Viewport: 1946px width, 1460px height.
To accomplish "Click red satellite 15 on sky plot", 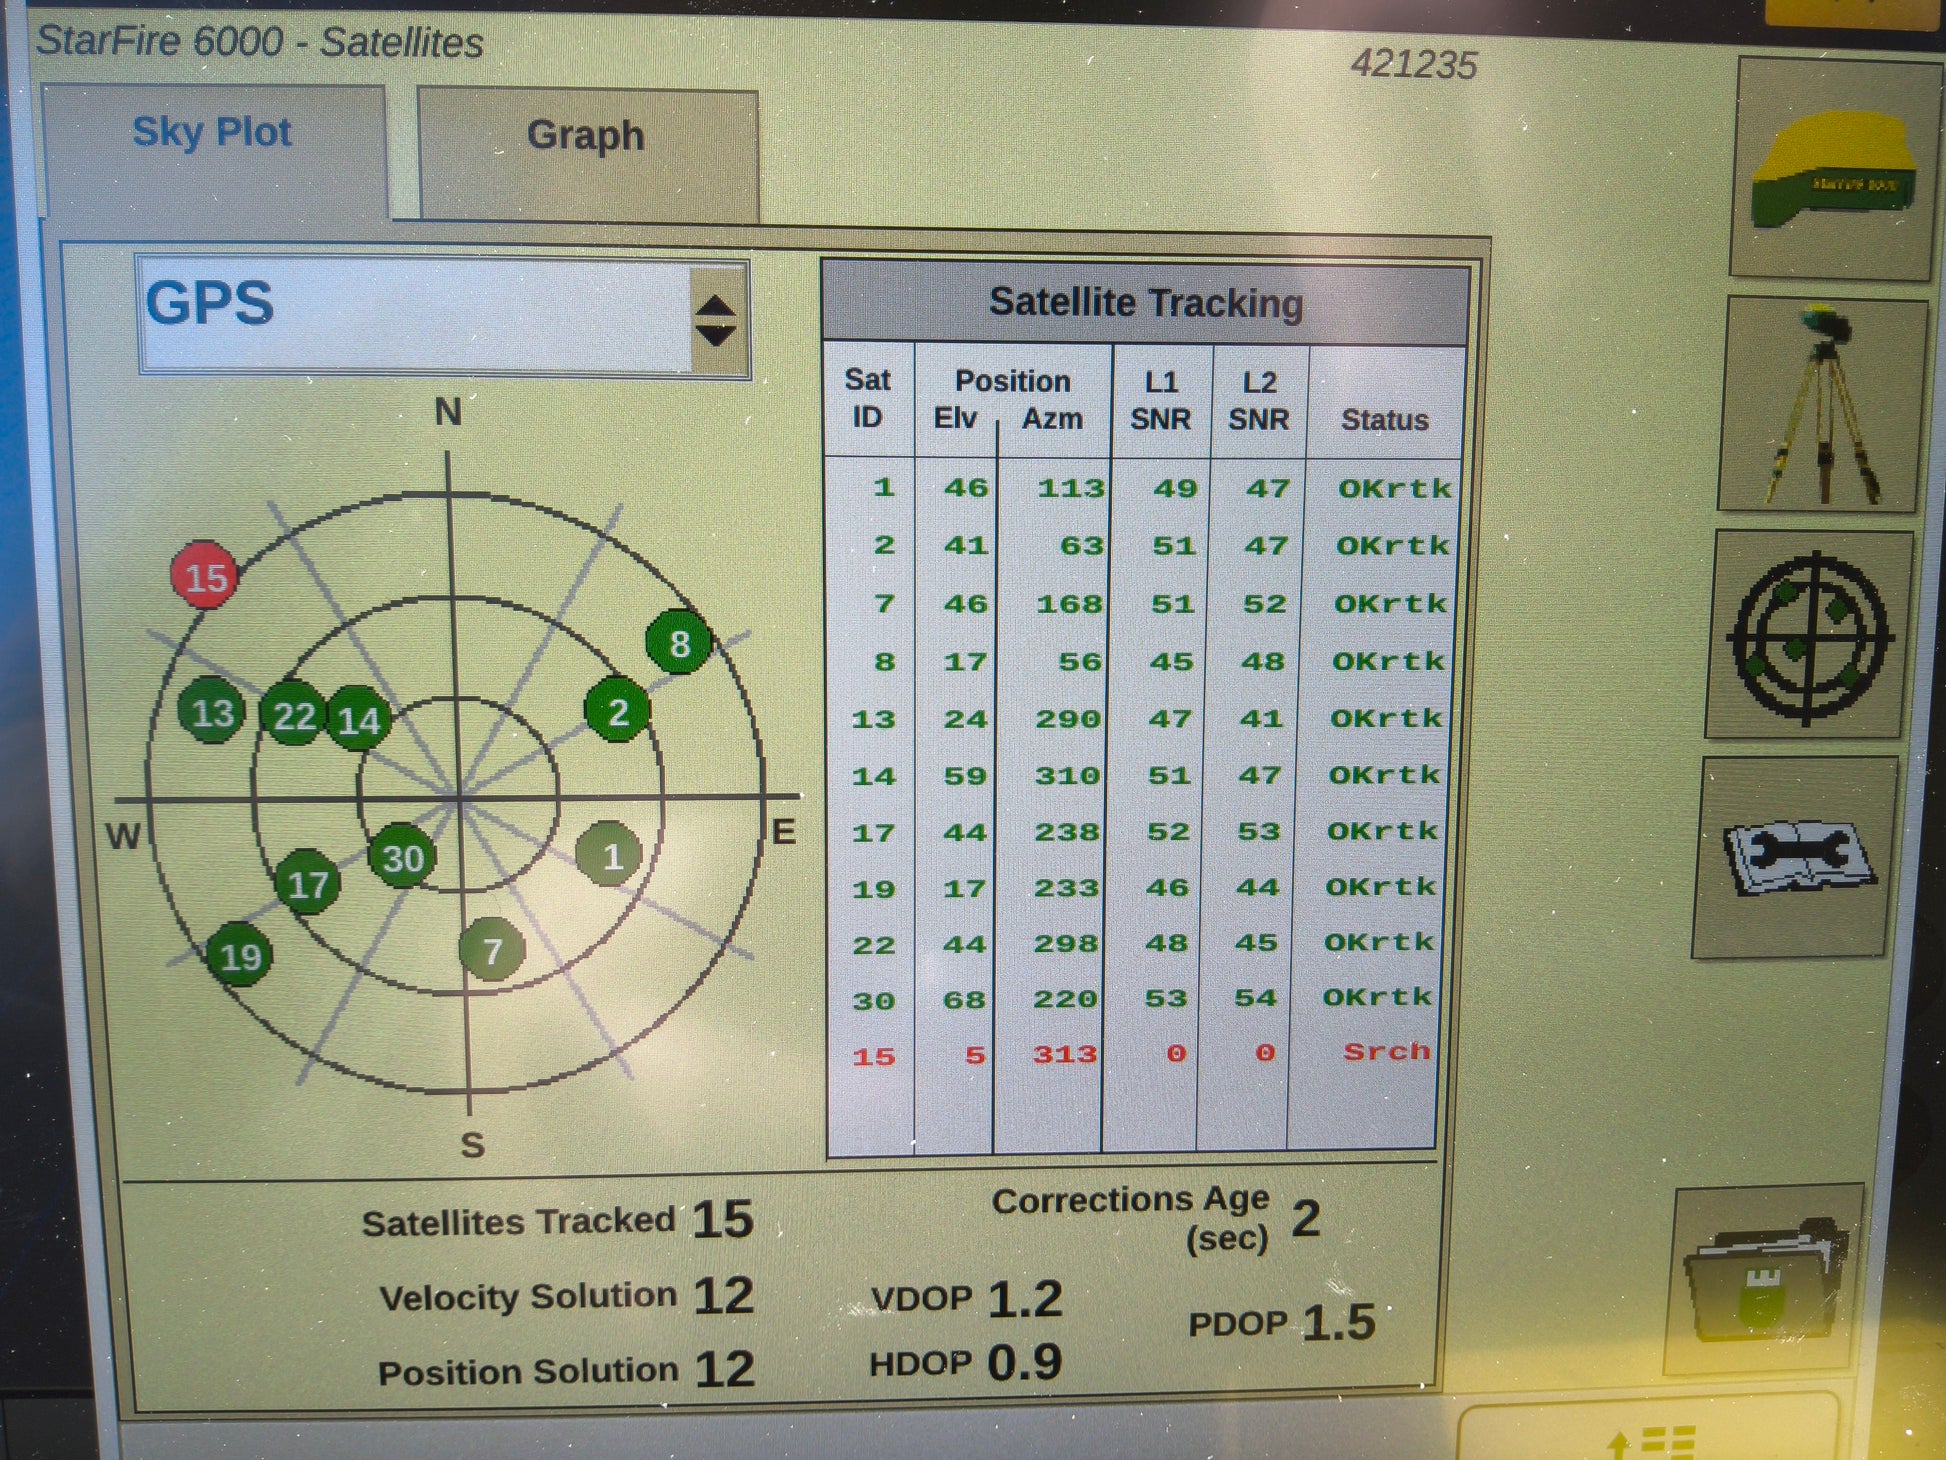I will click(205, 577).
